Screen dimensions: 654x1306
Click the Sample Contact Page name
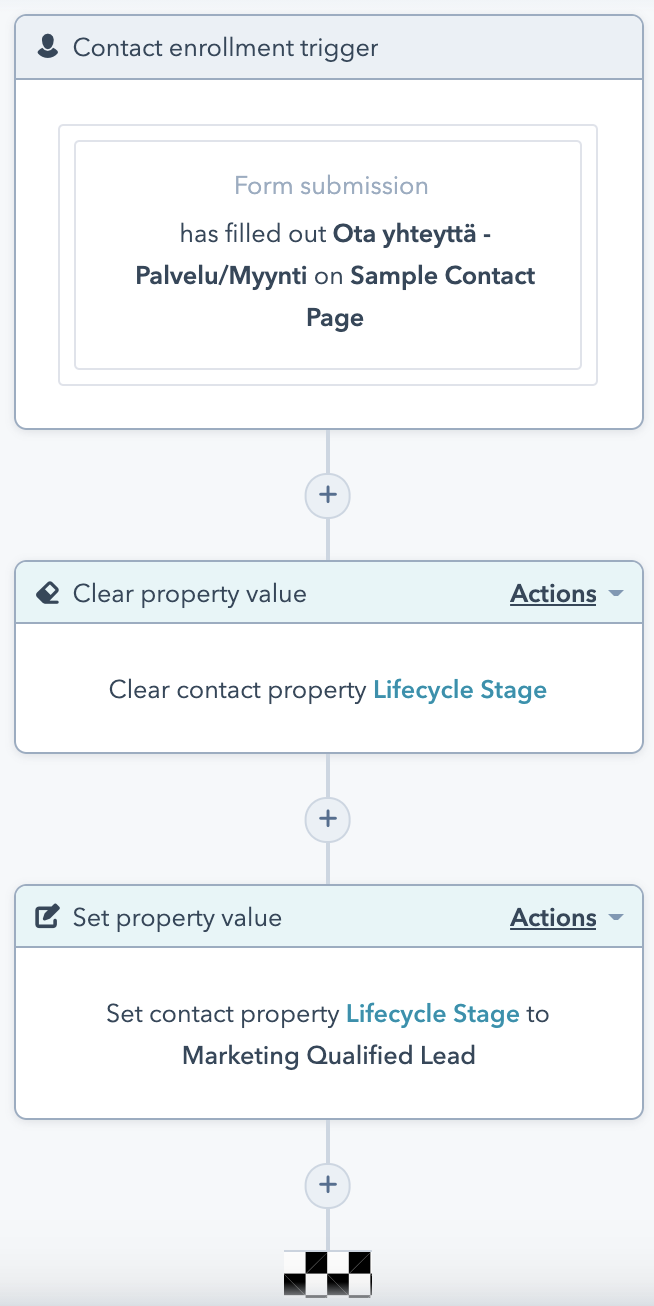pyautogui.click(x=443, y=276)
